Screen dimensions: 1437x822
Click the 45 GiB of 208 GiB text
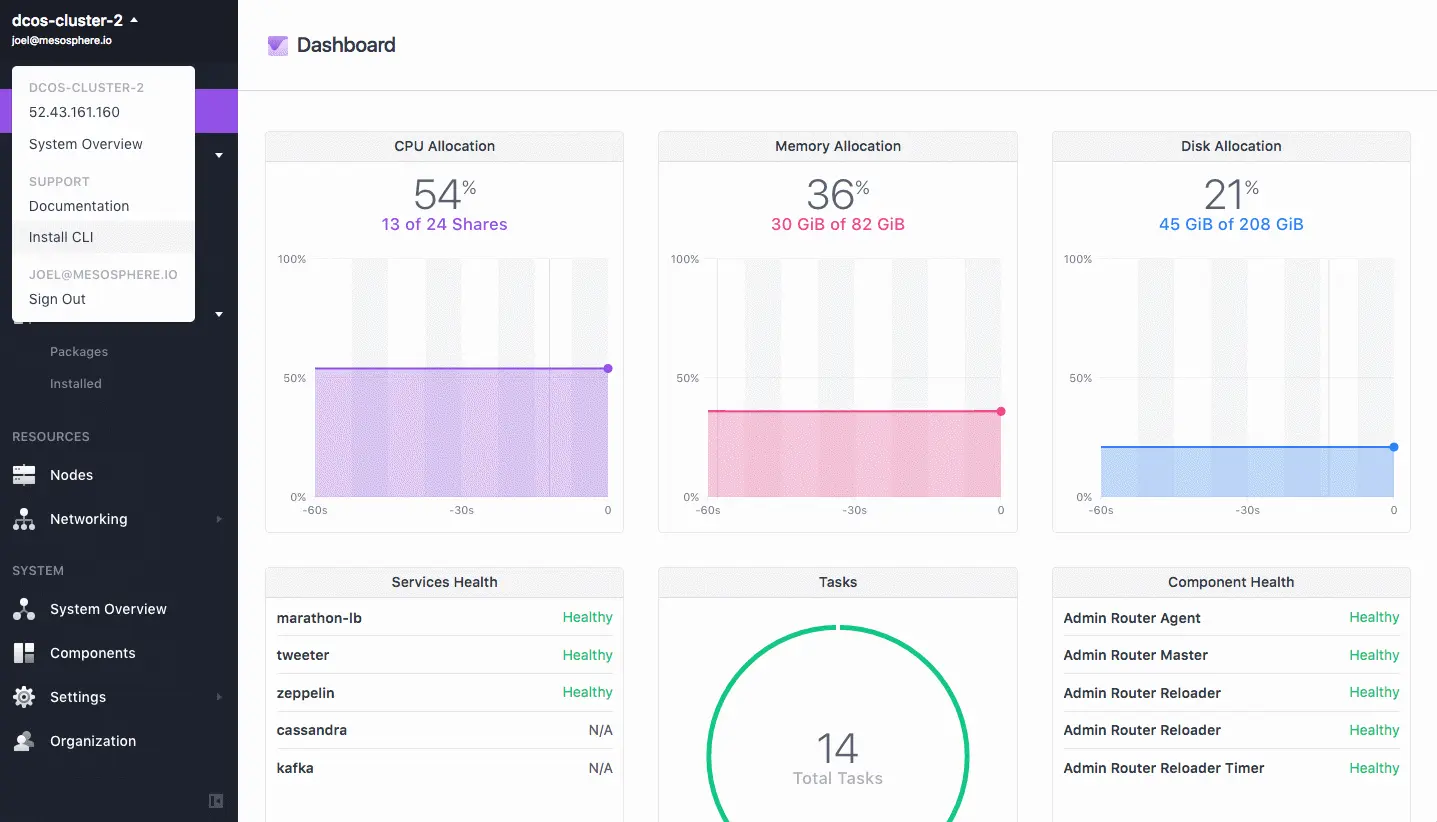pyautogui.click(x=1231, y=224)
